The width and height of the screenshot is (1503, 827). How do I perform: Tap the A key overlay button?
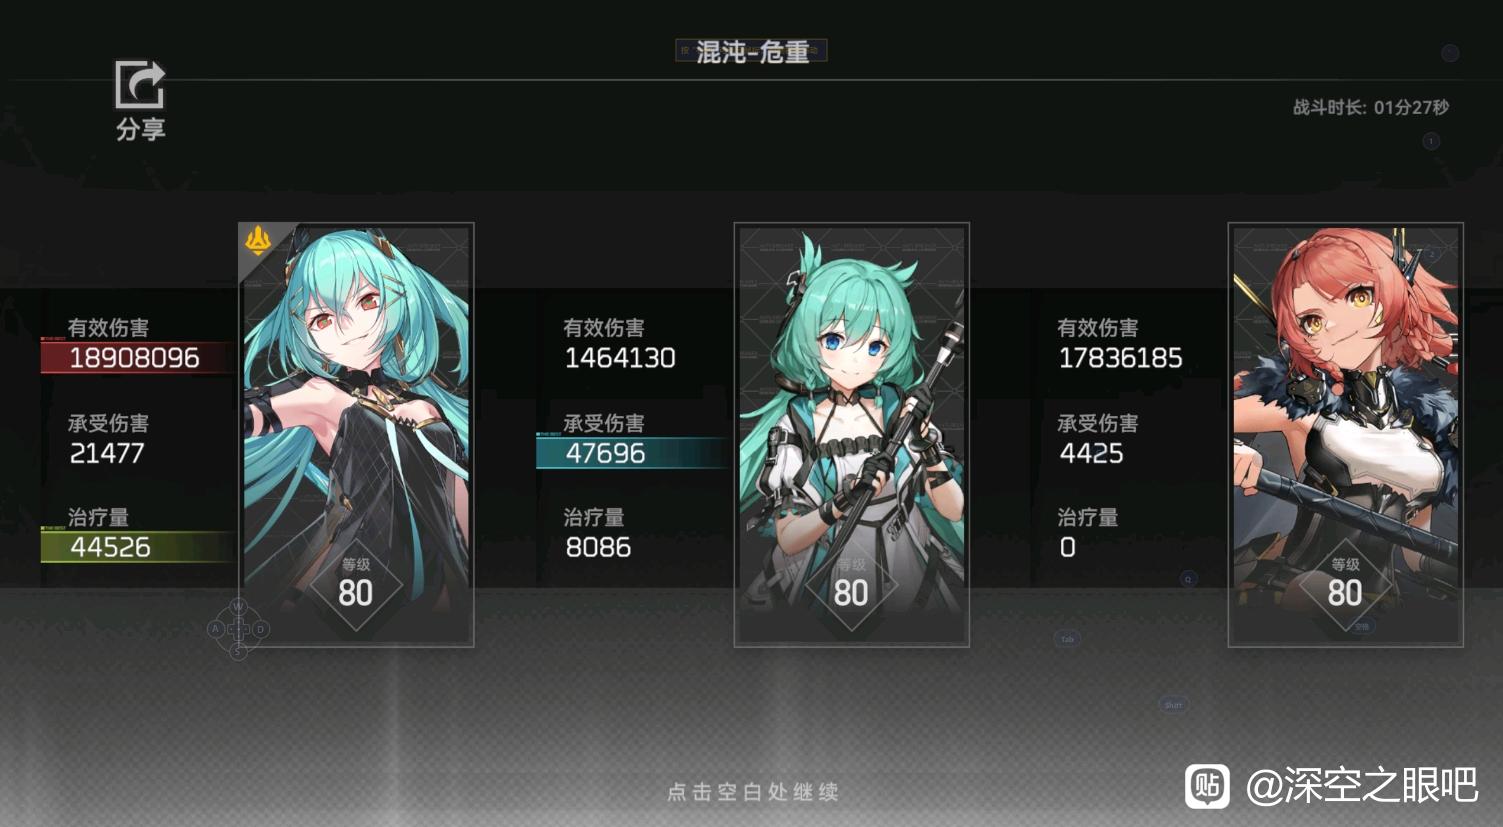(215, 629)
